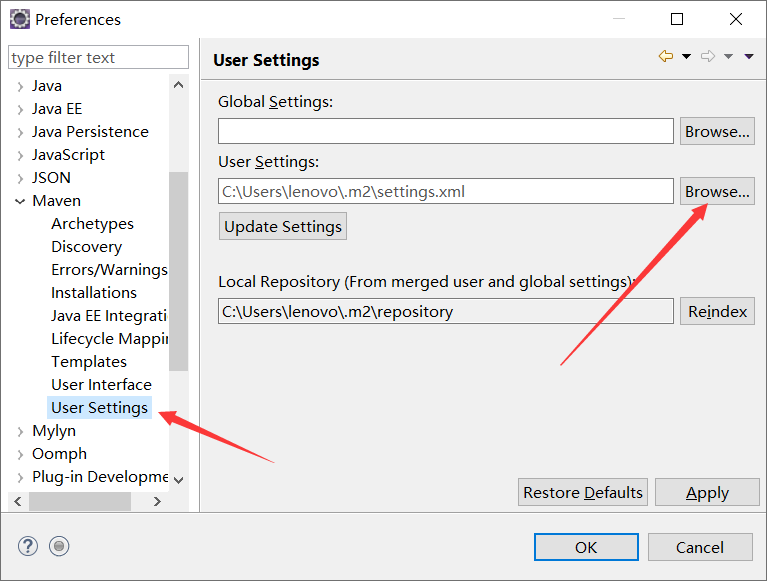Open the preferences page view menu arrow

point(749,56)
